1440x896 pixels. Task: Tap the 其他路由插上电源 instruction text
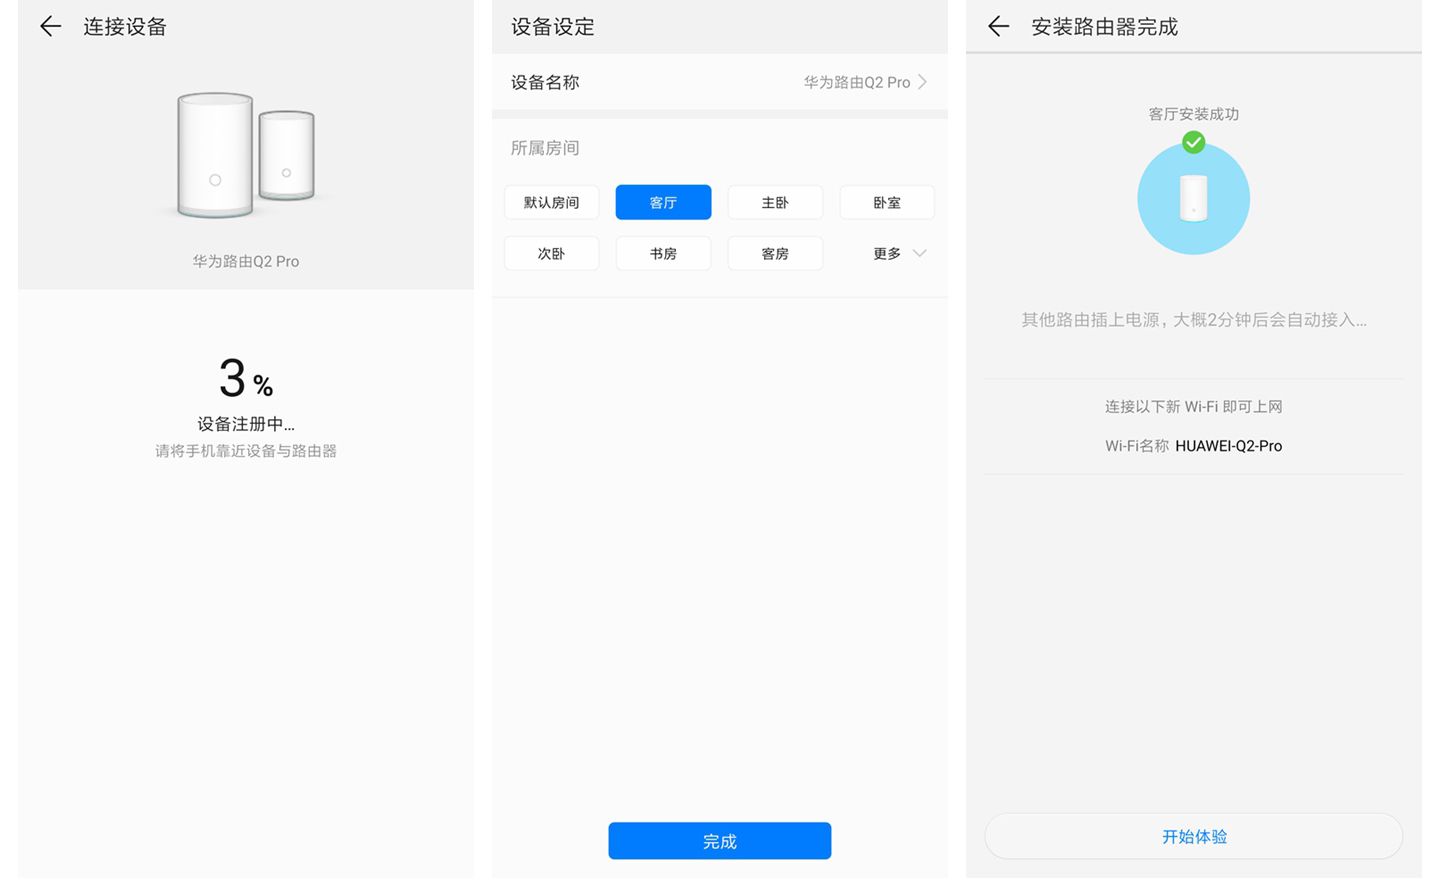click(1193, 320)
